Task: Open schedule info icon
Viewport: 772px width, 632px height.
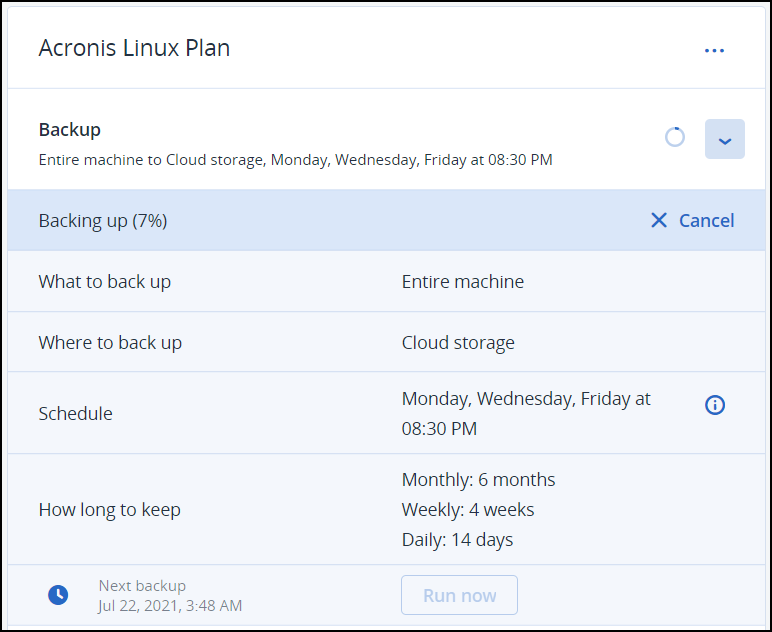Action: click(714, 405)
